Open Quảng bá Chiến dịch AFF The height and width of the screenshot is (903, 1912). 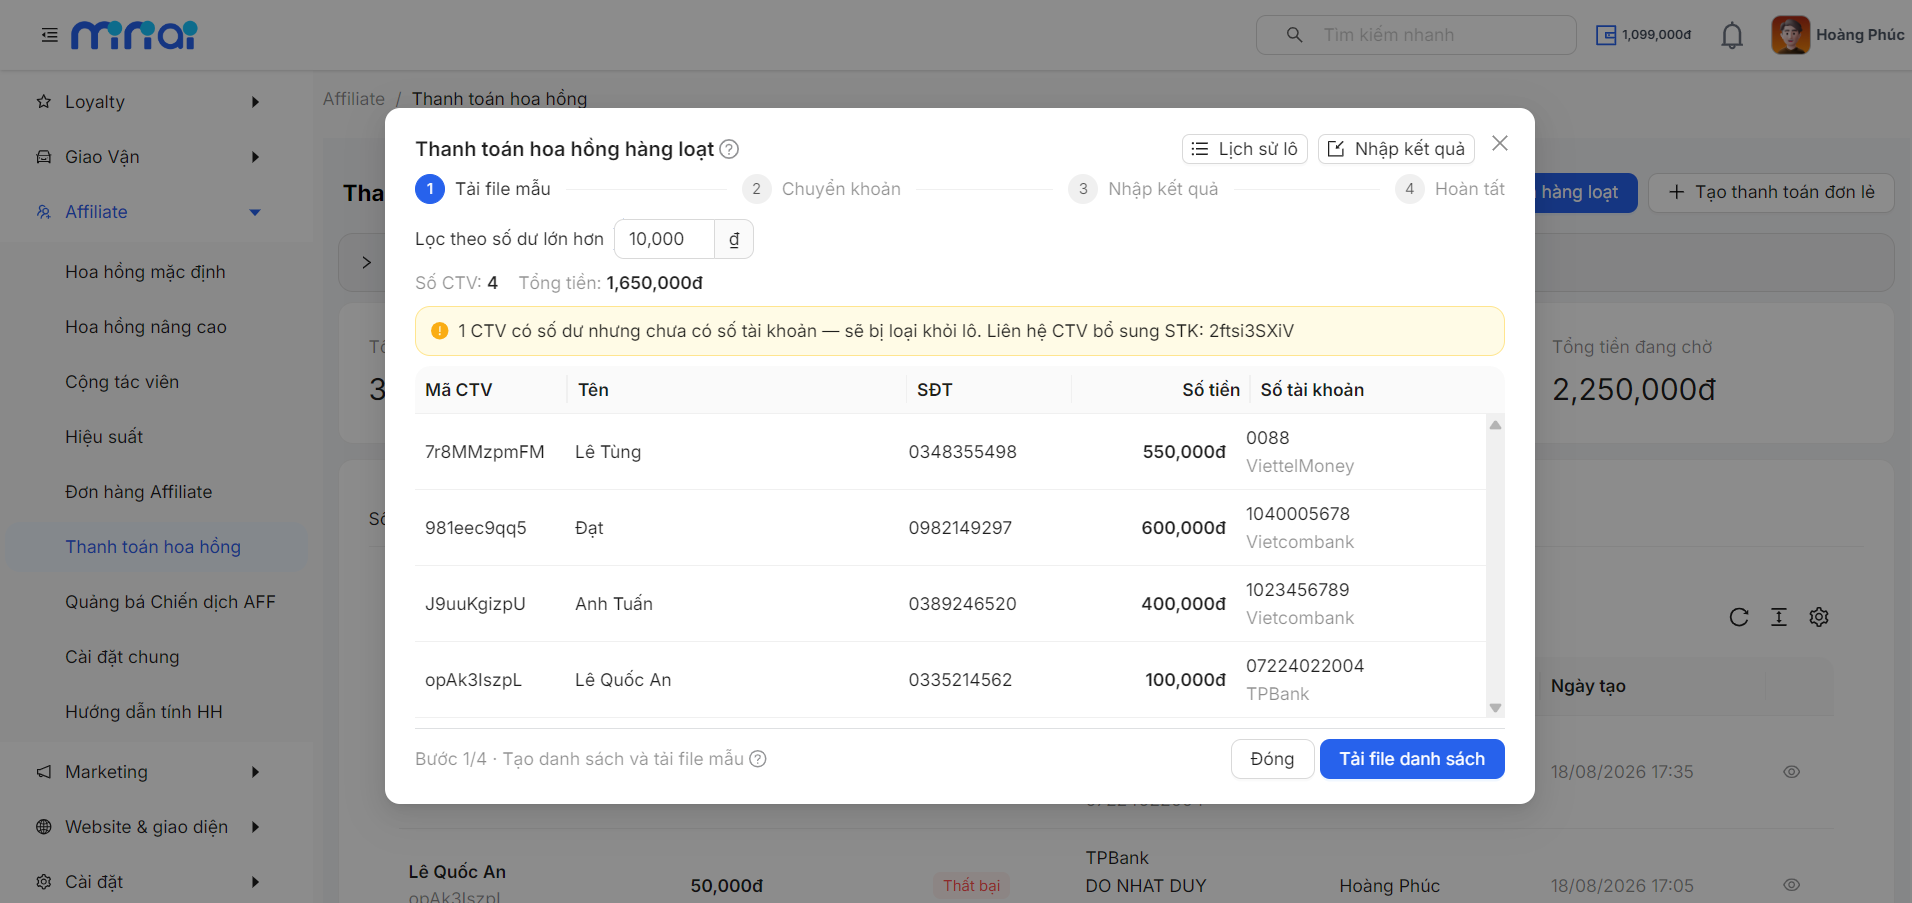pos(170,602)
